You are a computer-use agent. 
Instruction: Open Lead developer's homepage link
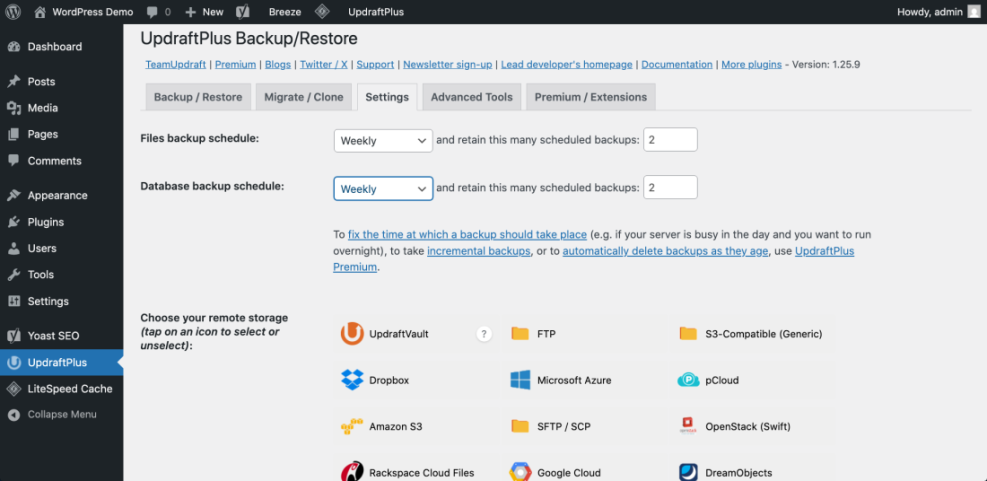(x=567, y=64)
